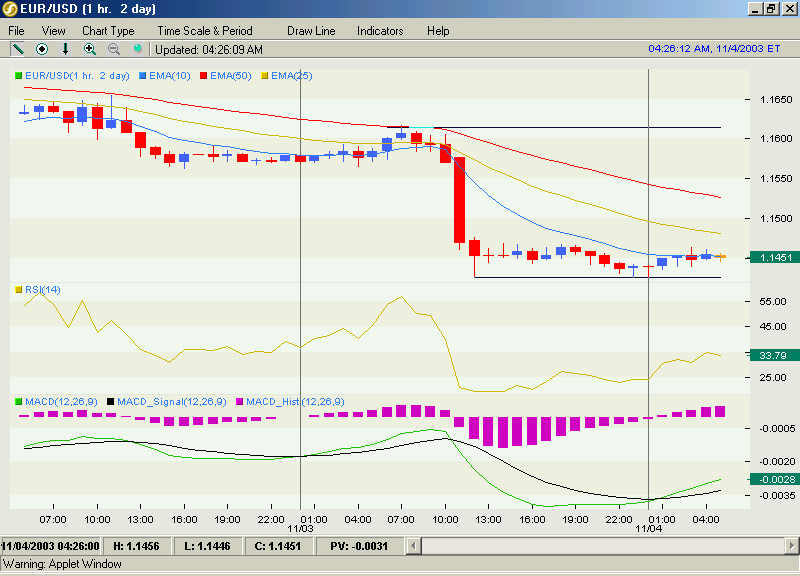Viewport: 800px width, 576px height.
Task: Click the RSI value tag 33.79
Action: [776, 355]
